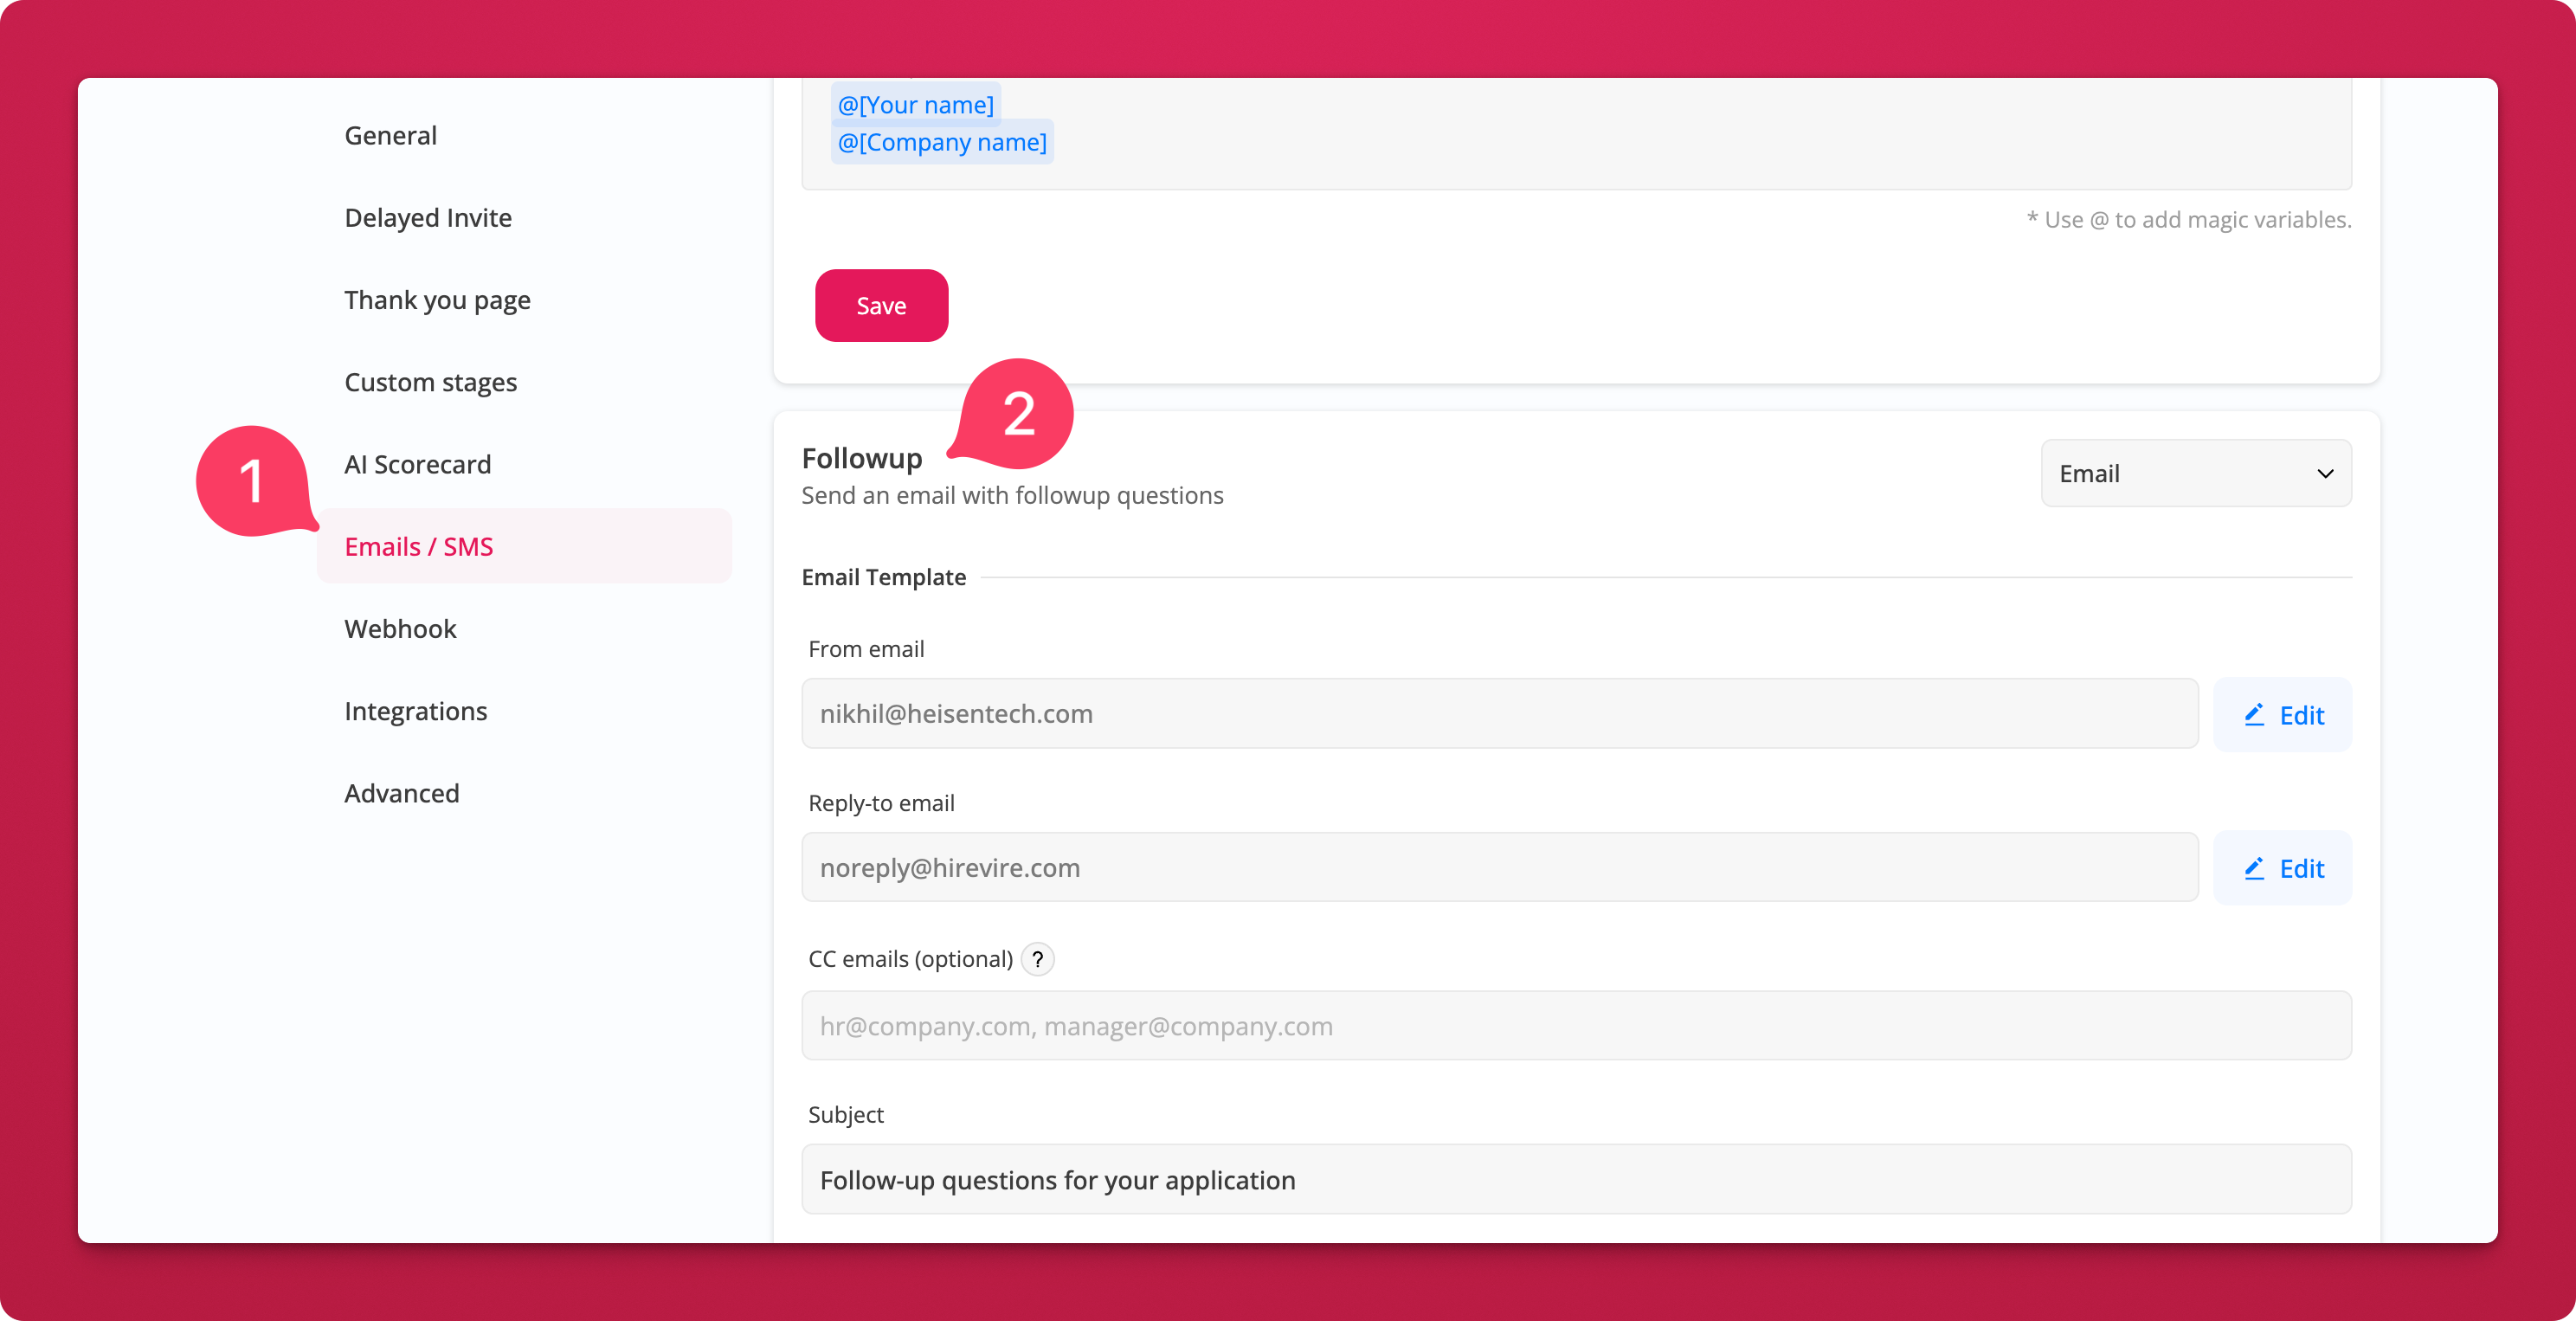This screenshot has height=1321, width=2576.
Task: Click the CC emails input field
Action: click(1575, 1026)
